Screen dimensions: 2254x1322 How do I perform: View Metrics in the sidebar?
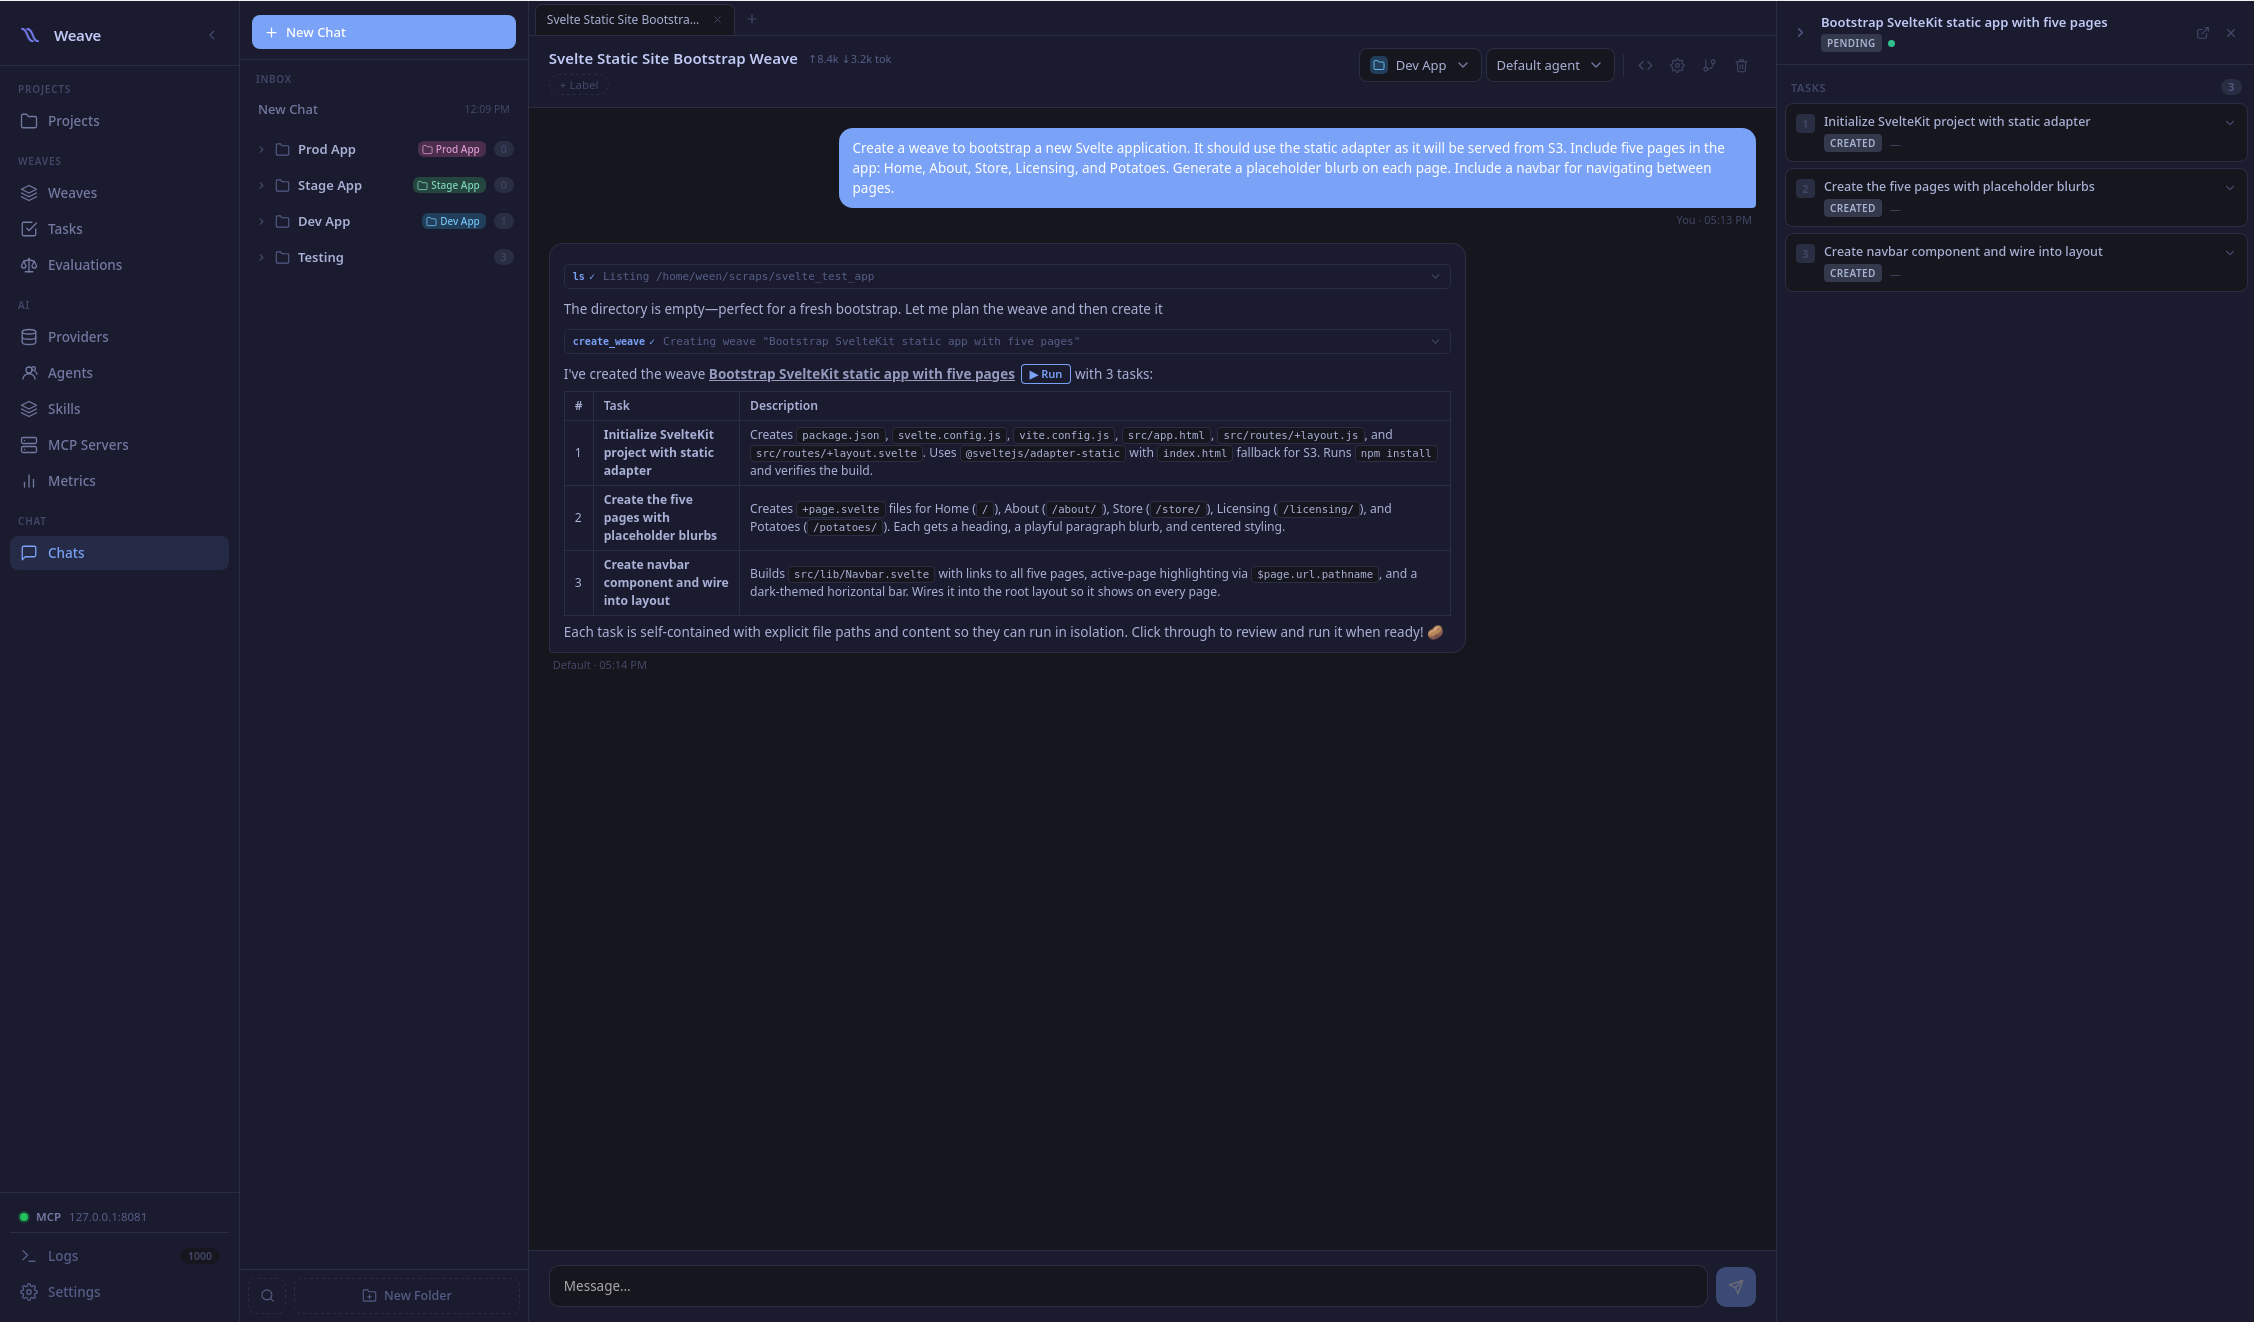pos(119,481)
